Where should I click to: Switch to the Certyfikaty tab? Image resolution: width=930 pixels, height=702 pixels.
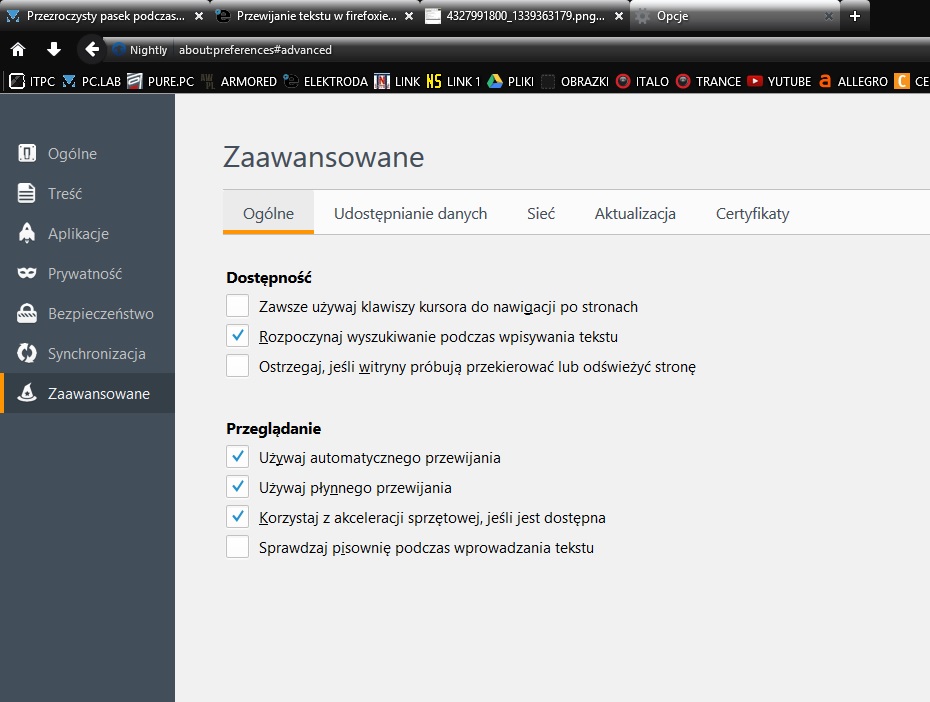point(752,213)
